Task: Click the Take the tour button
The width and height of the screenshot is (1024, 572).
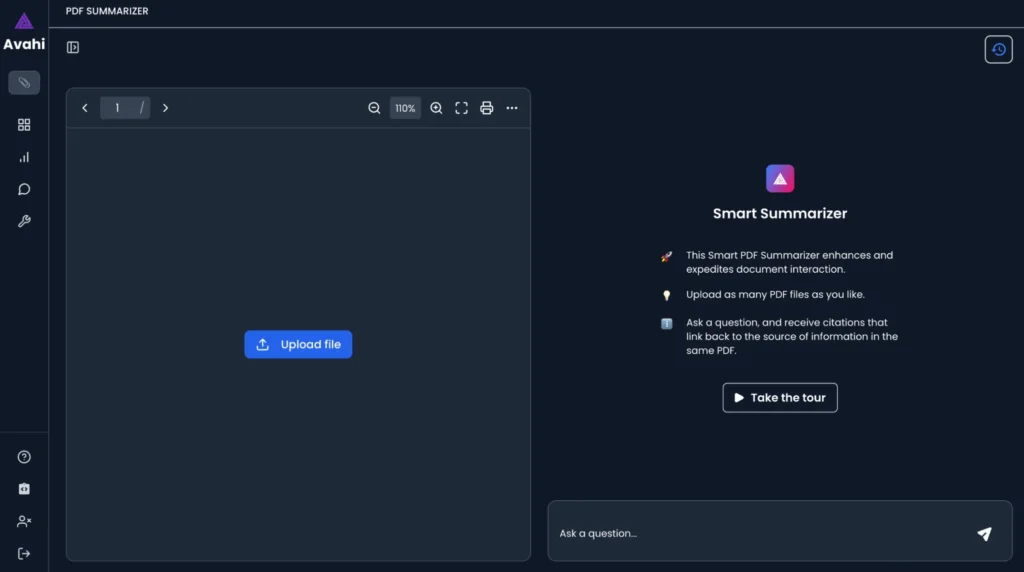Action: tap(780, 398)
